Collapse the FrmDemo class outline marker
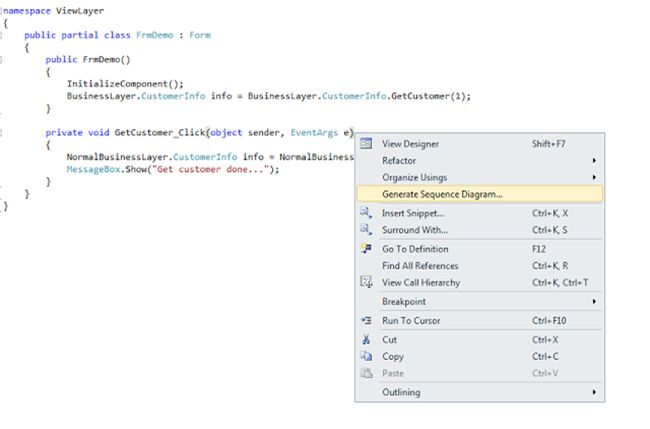 (3, 34)
